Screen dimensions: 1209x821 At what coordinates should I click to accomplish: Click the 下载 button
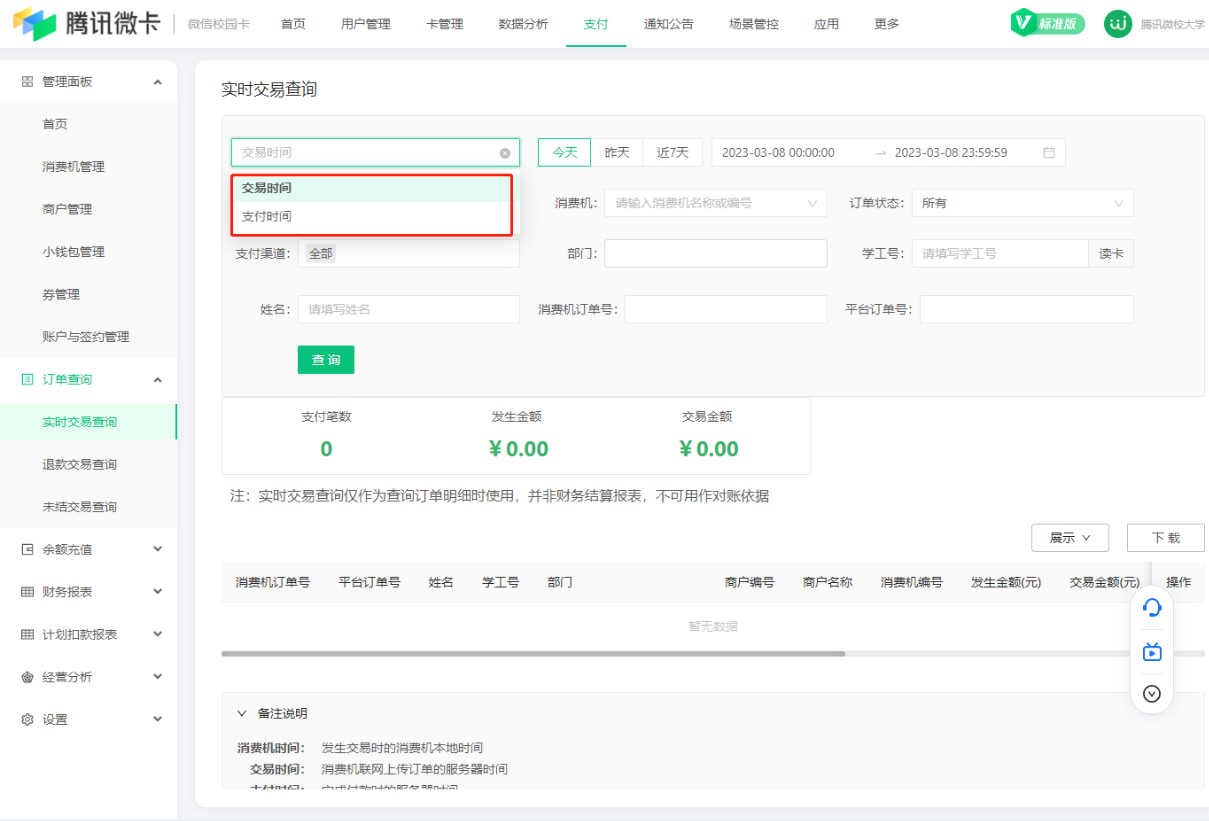click(x=1166, y=538)
